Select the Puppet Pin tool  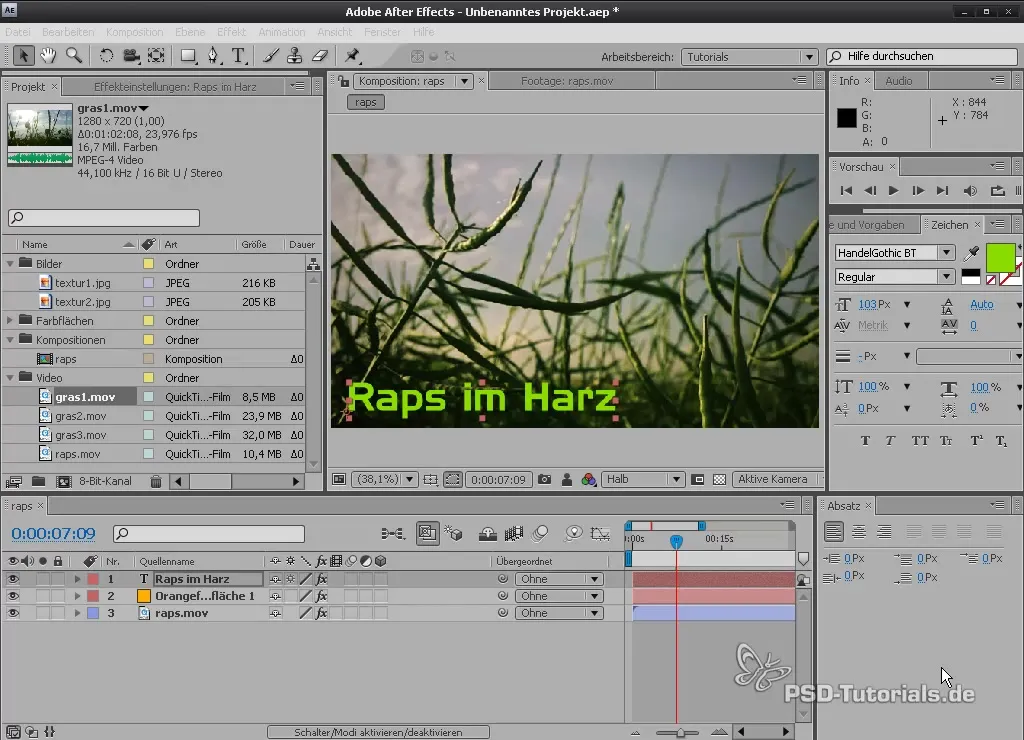pos(353,56)
